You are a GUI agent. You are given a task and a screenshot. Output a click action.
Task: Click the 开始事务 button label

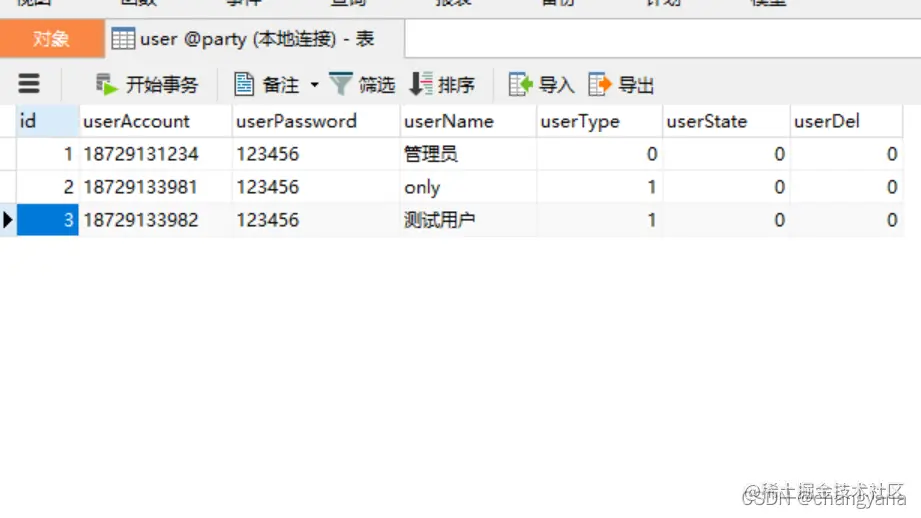point(162,85)
